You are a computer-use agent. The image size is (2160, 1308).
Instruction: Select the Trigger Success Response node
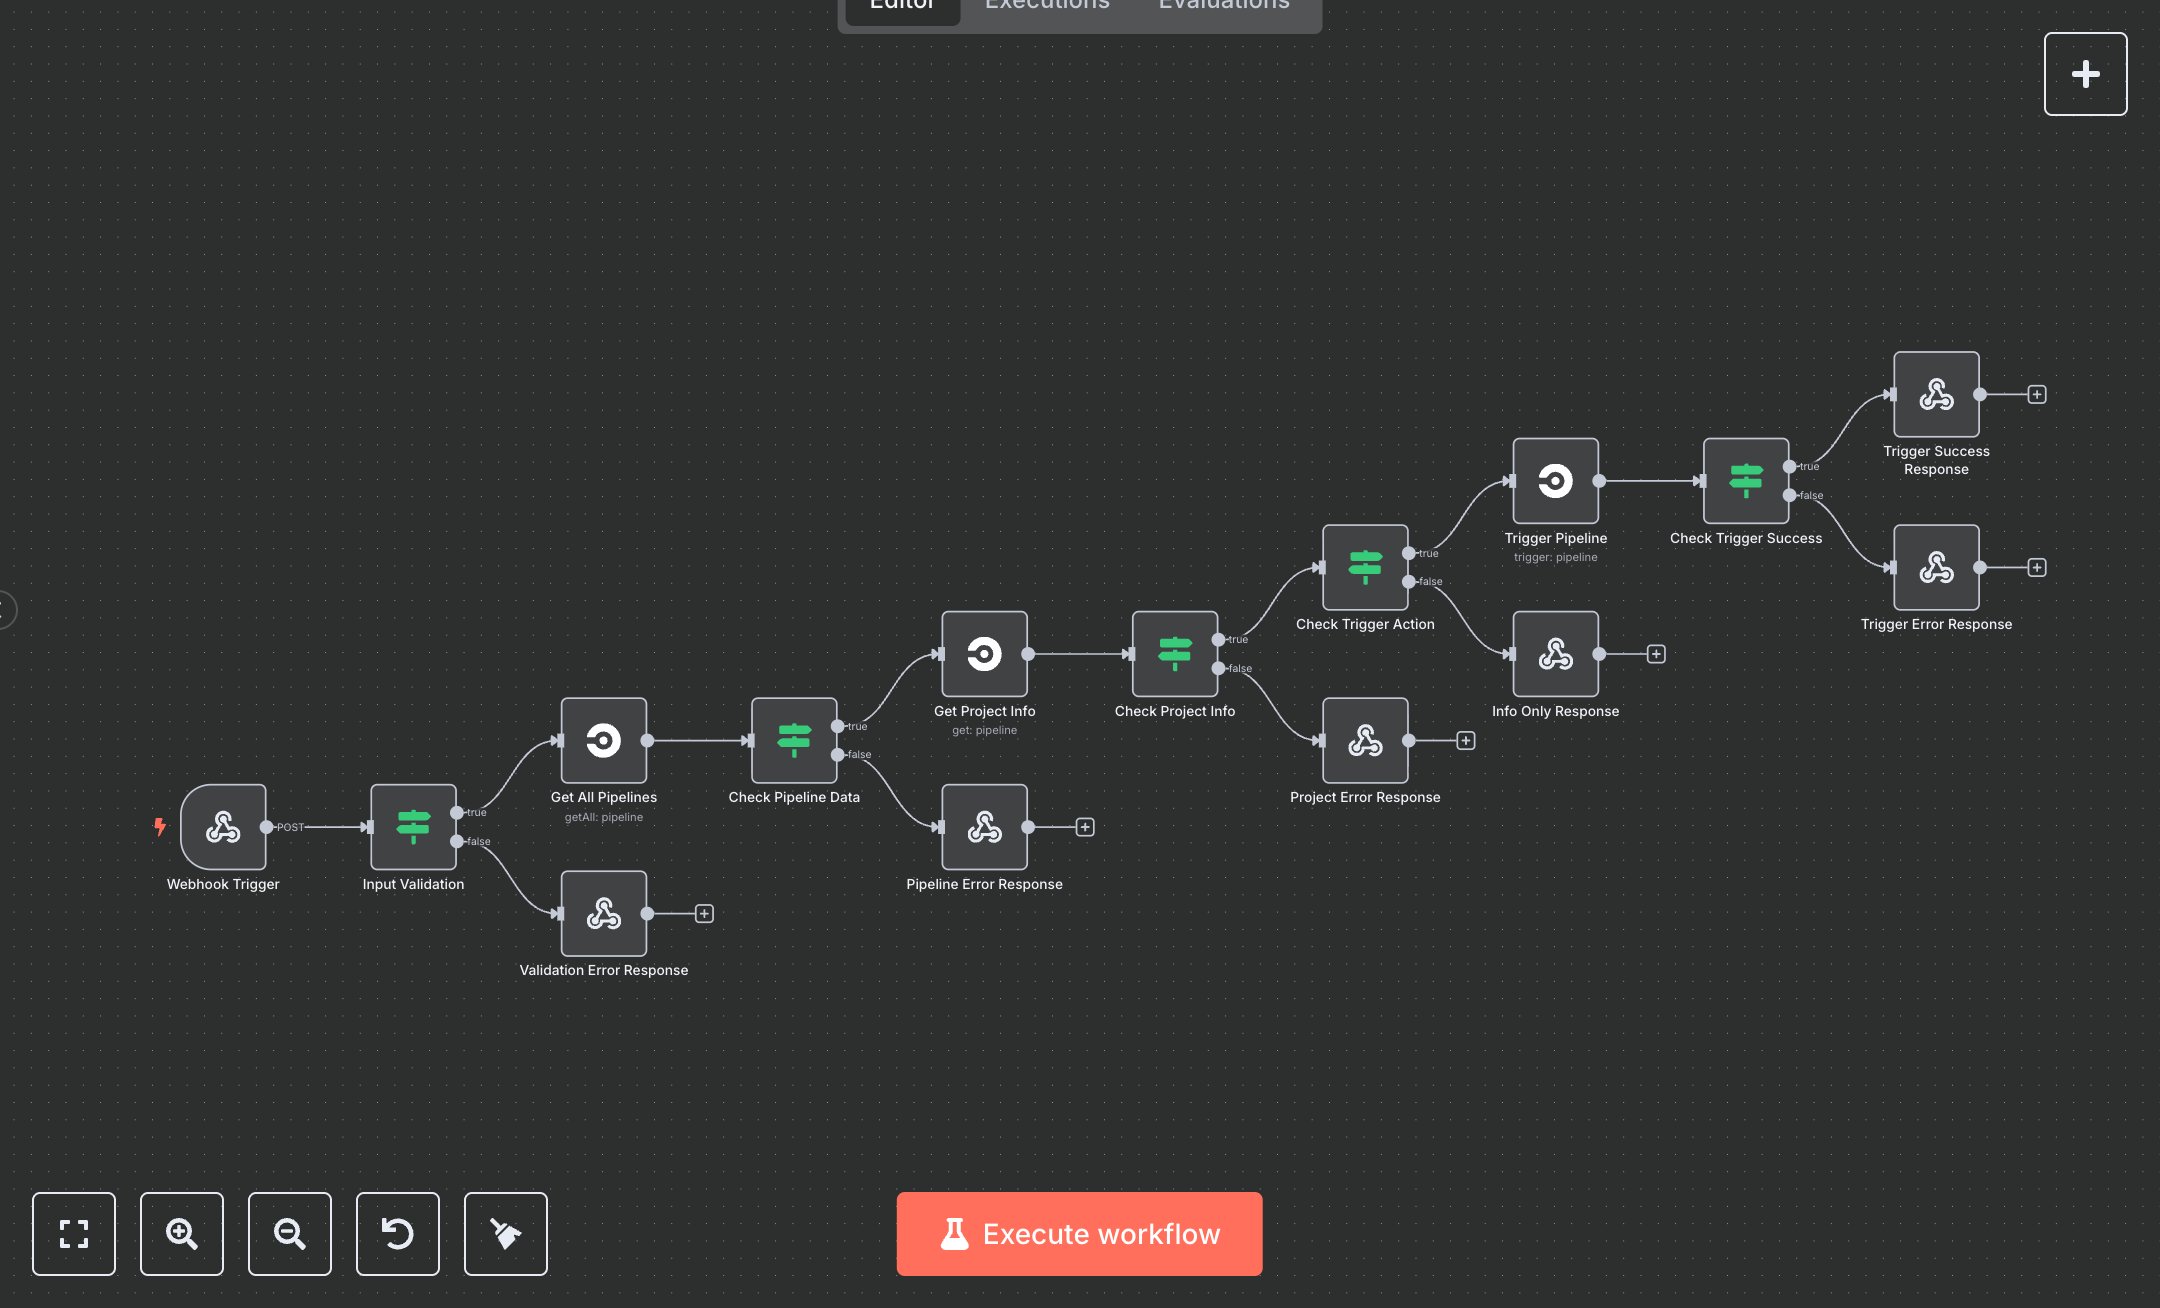1936,395
